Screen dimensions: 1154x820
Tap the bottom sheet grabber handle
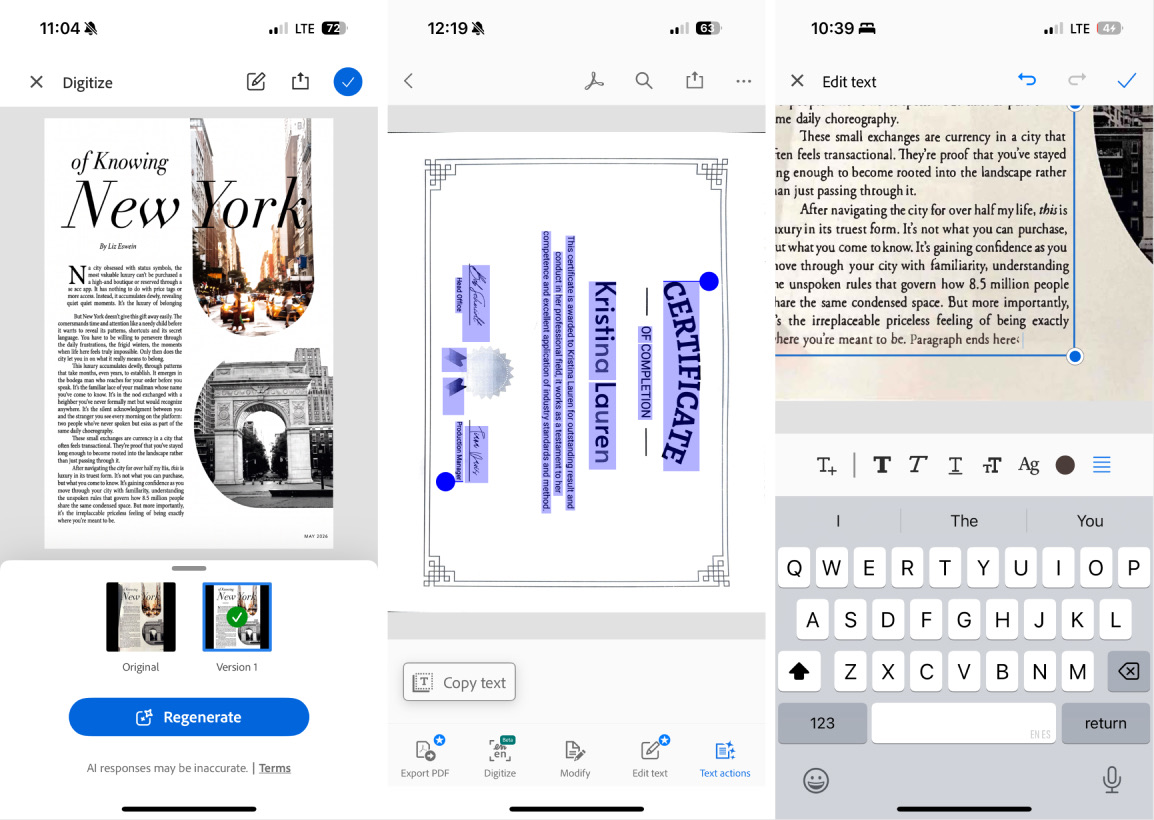point(189,568)
